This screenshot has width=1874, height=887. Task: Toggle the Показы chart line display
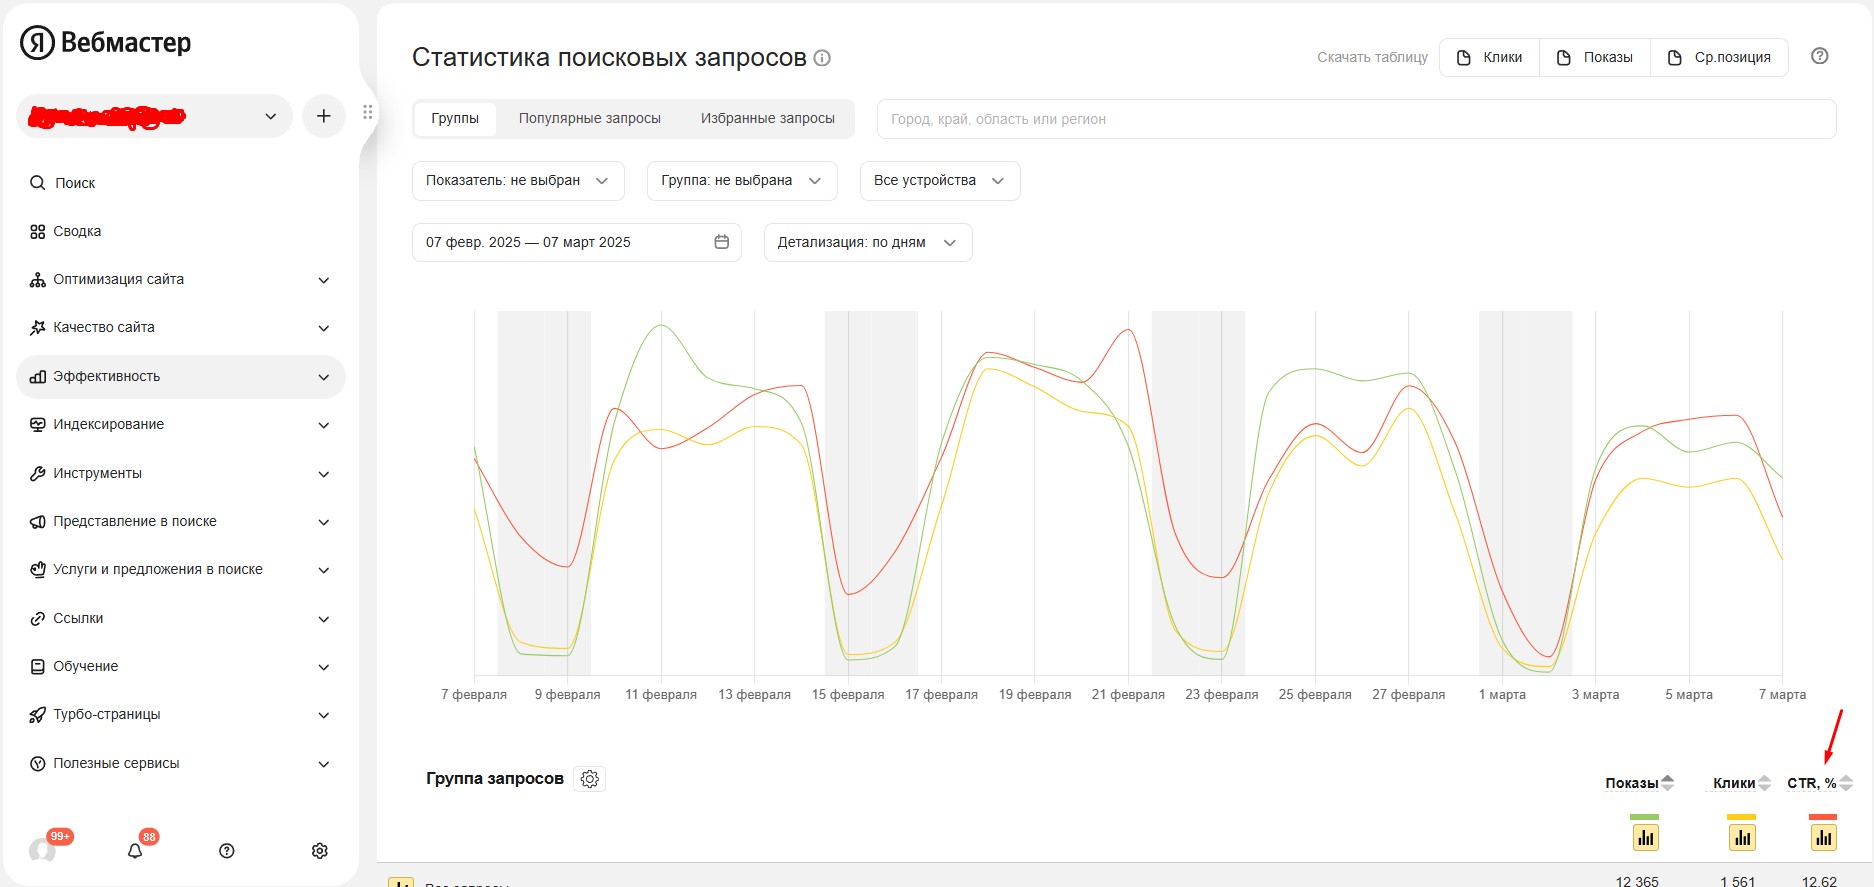coord(1645,838)
